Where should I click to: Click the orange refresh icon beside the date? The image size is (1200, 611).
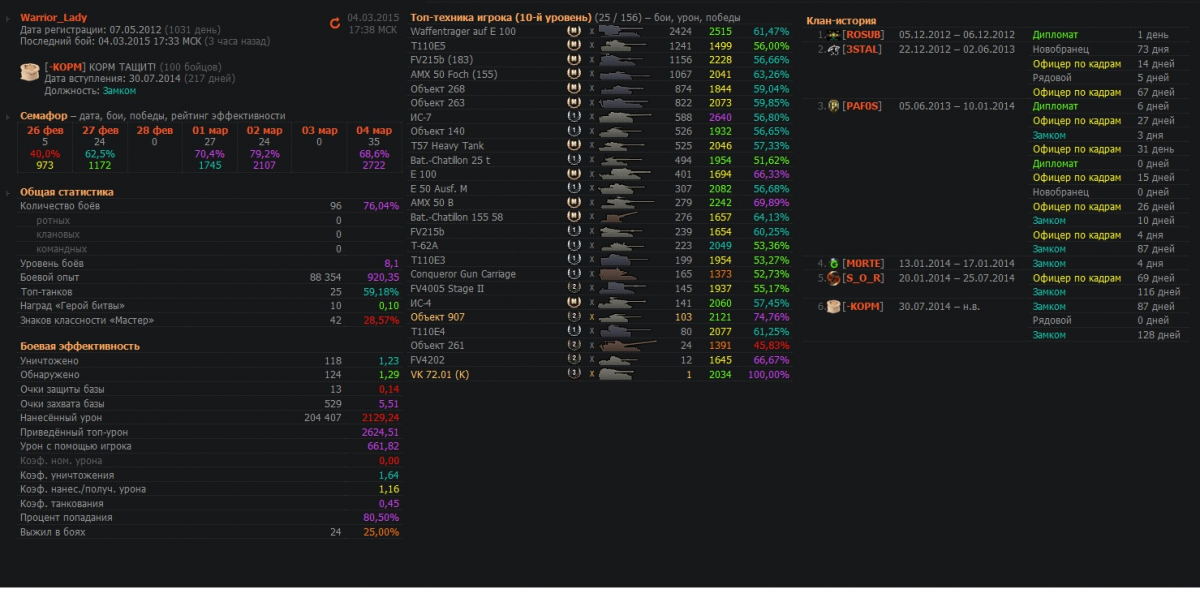(x=335, y=22)
